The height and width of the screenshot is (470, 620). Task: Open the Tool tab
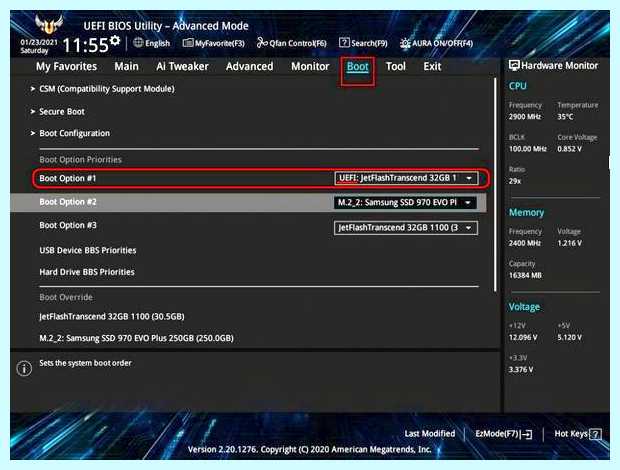396,66
